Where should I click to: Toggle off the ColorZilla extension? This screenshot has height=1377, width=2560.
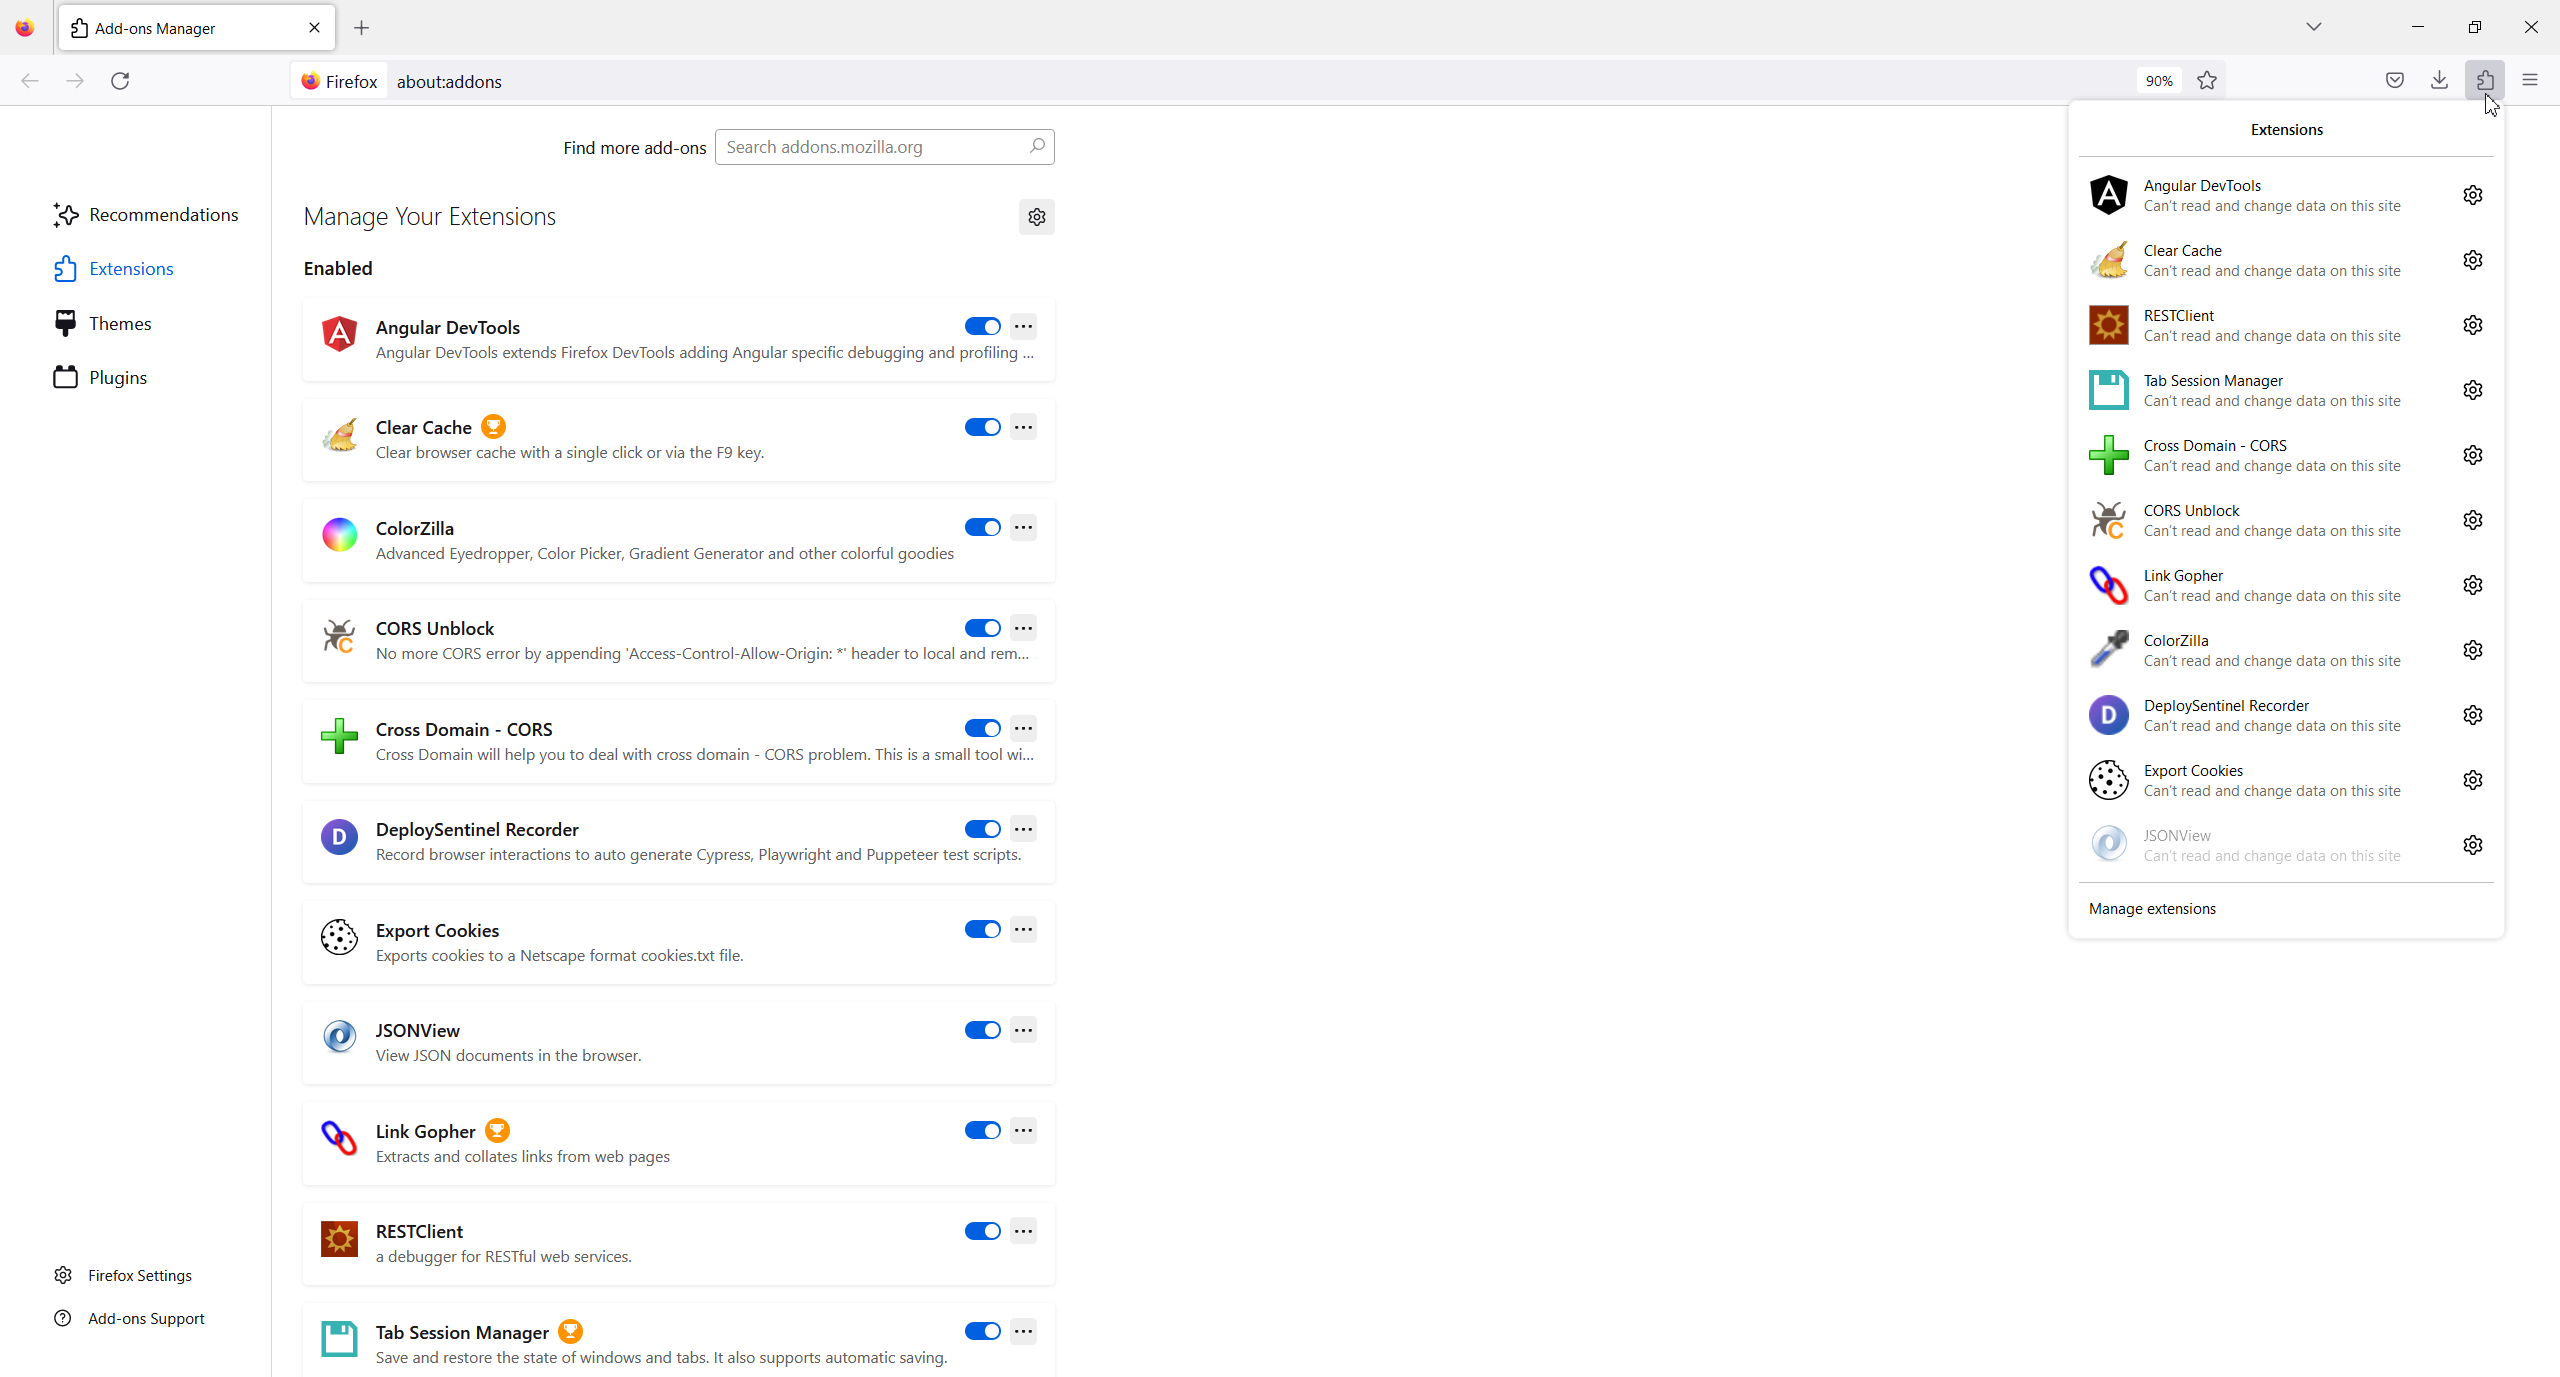click(982, 527)
